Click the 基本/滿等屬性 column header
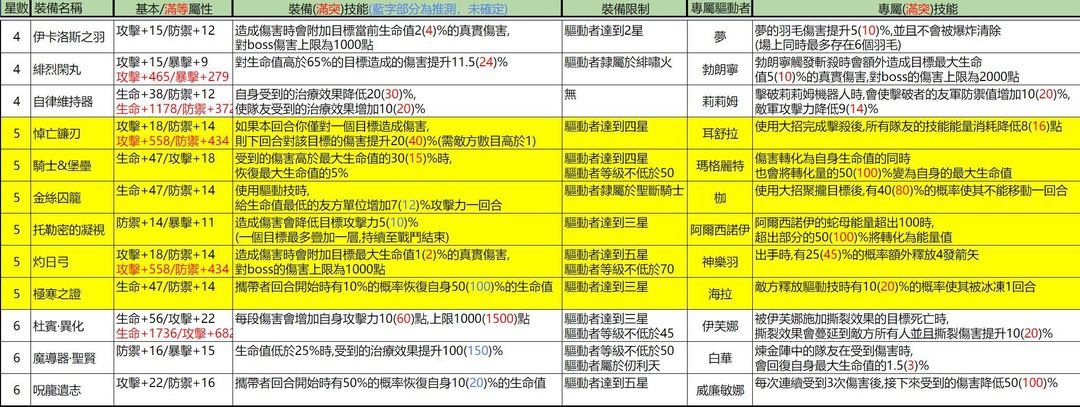 click(173, 10)
